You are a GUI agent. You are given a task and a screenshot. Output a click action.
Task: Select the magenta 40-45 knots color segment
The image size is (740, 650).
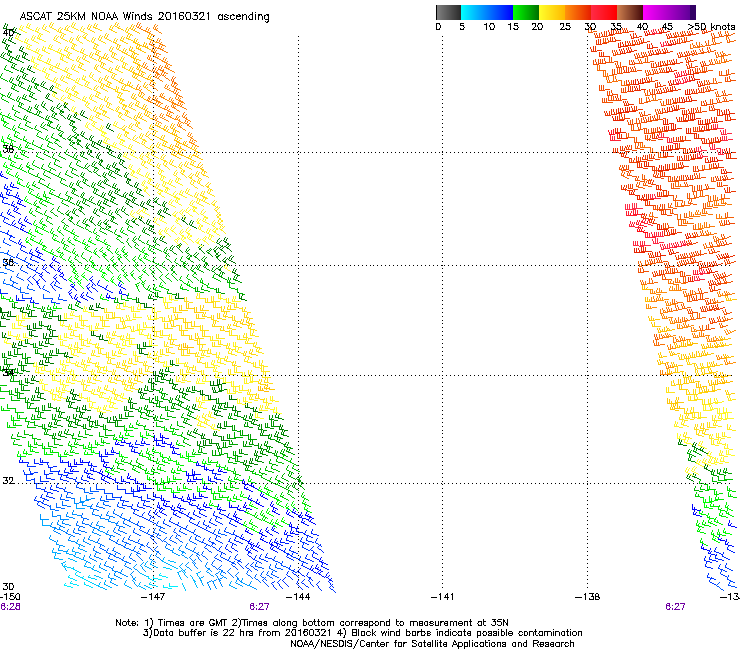[x=655, y=12]
